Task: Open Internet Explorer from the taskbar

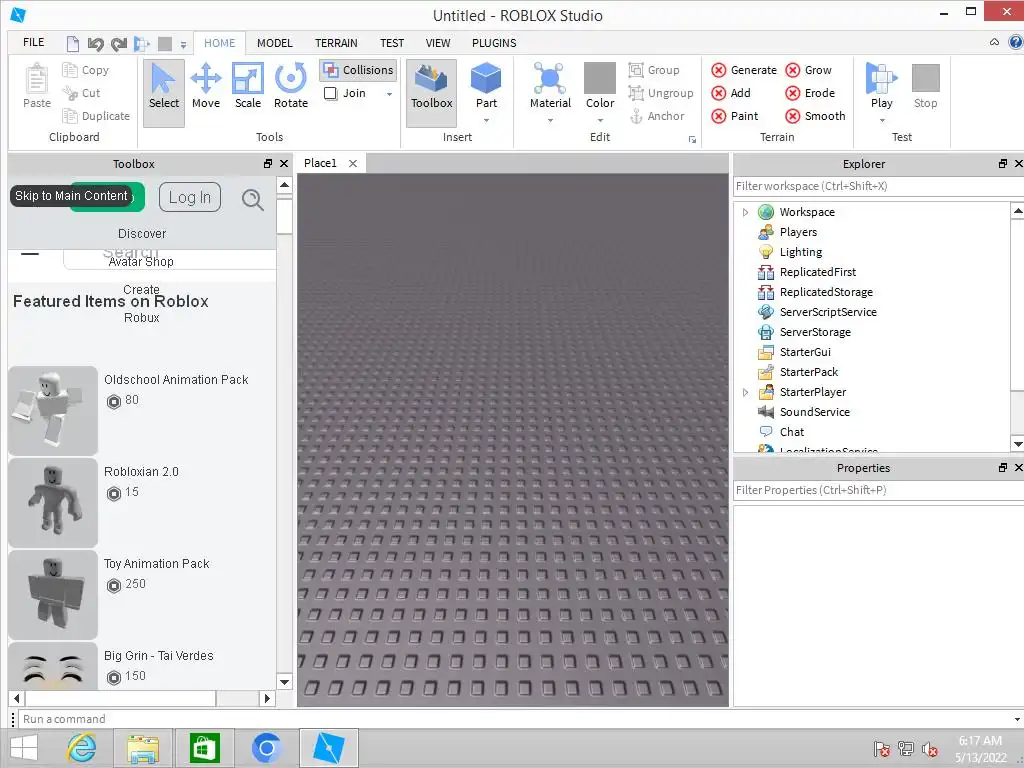Action: click(82, 748)
